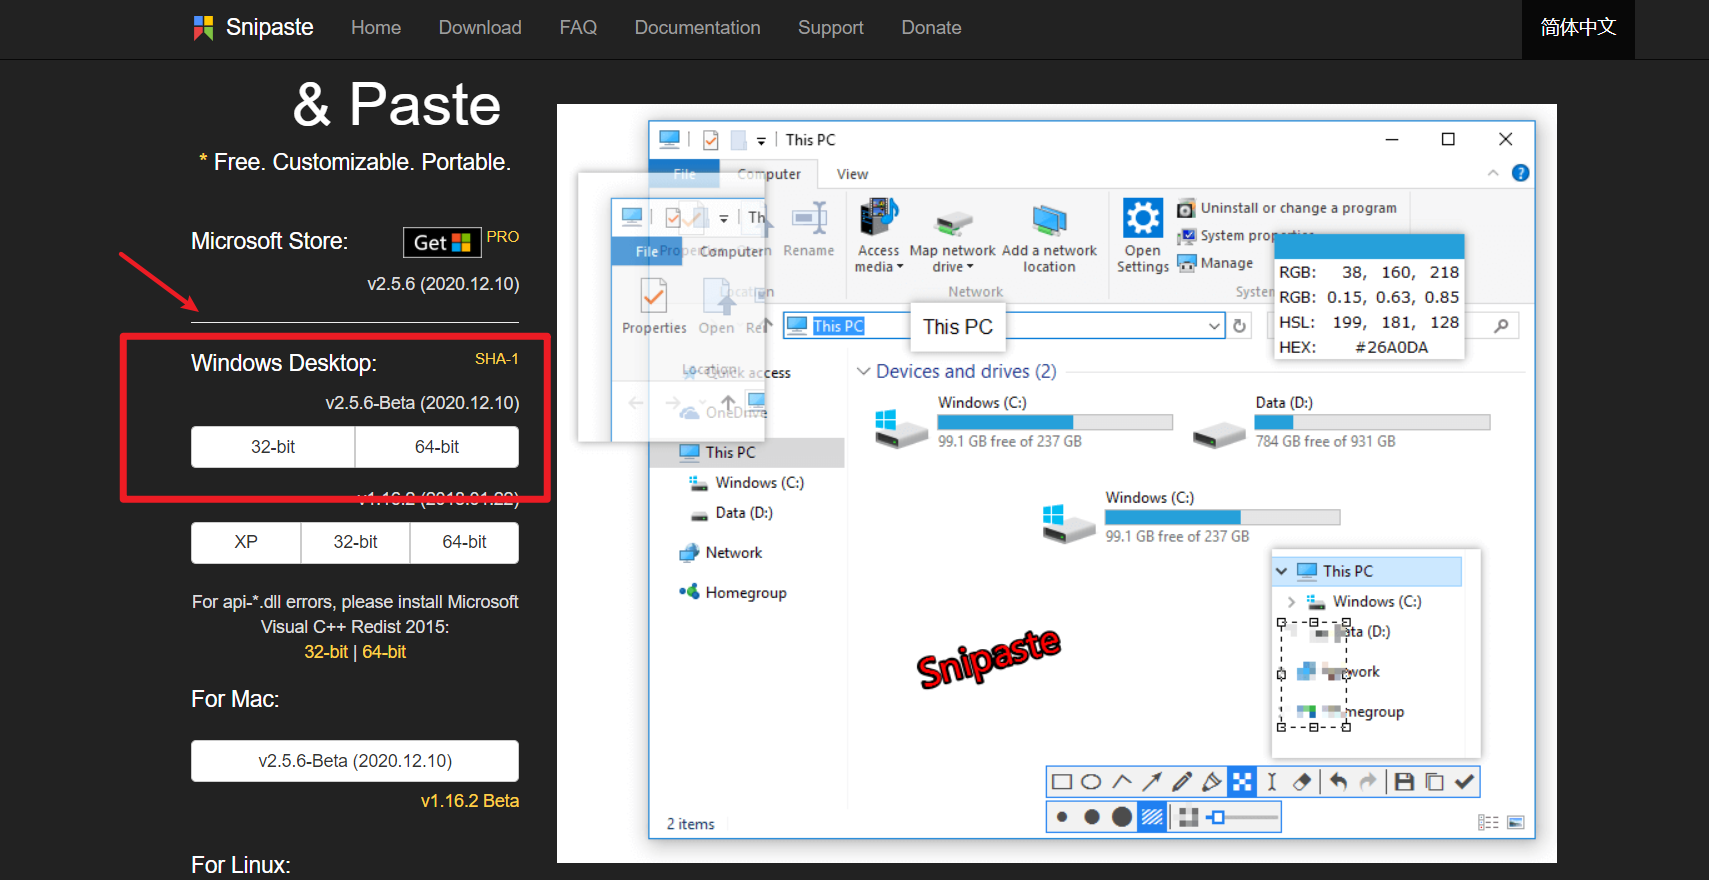The height and width of the screenshot is (880, 1709).
Task: Collapse the Devices and drives group
Action: (863, 371)
